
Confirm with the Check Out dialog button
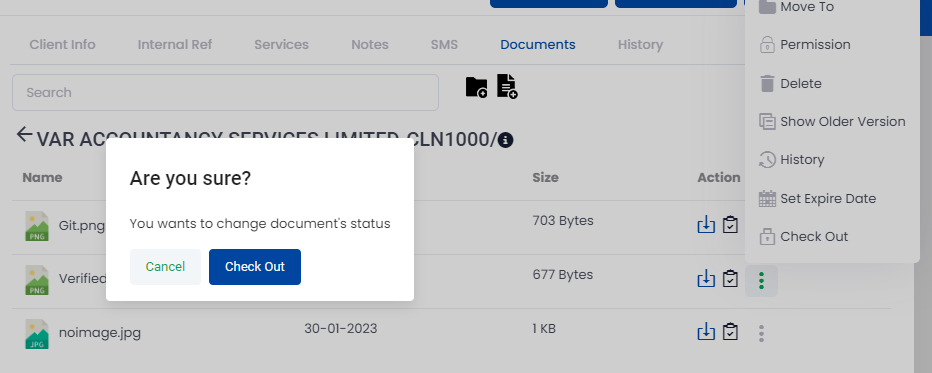pos(255,267)
